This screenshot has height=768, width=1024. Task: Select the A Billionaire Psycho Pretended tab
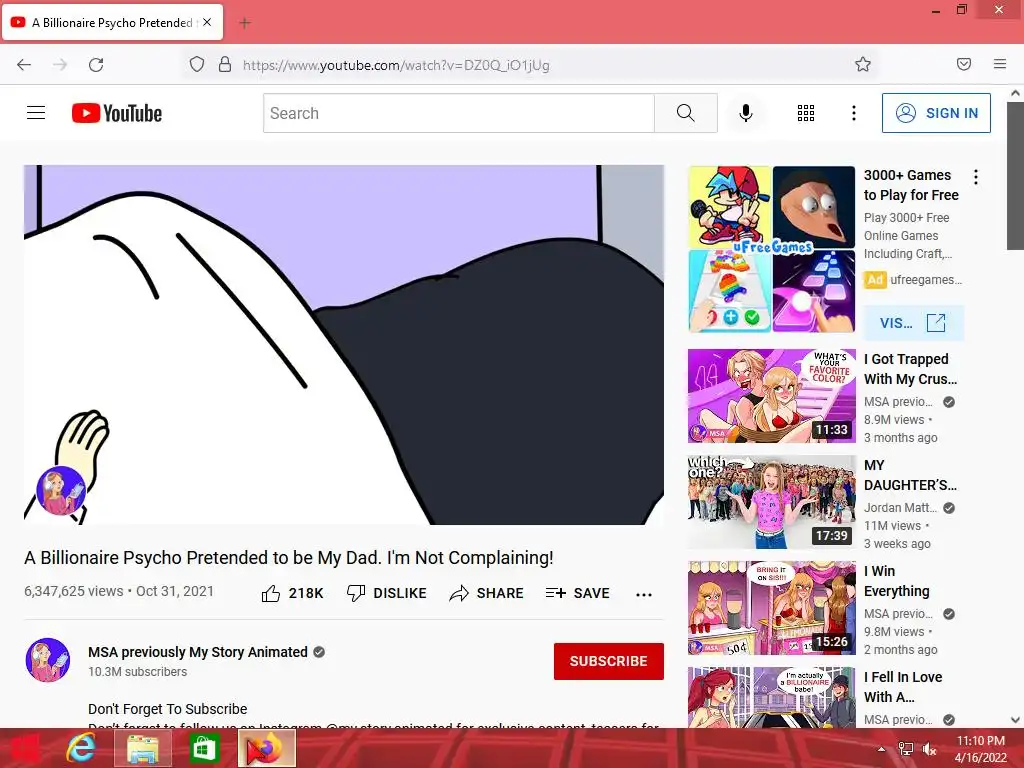112,23
